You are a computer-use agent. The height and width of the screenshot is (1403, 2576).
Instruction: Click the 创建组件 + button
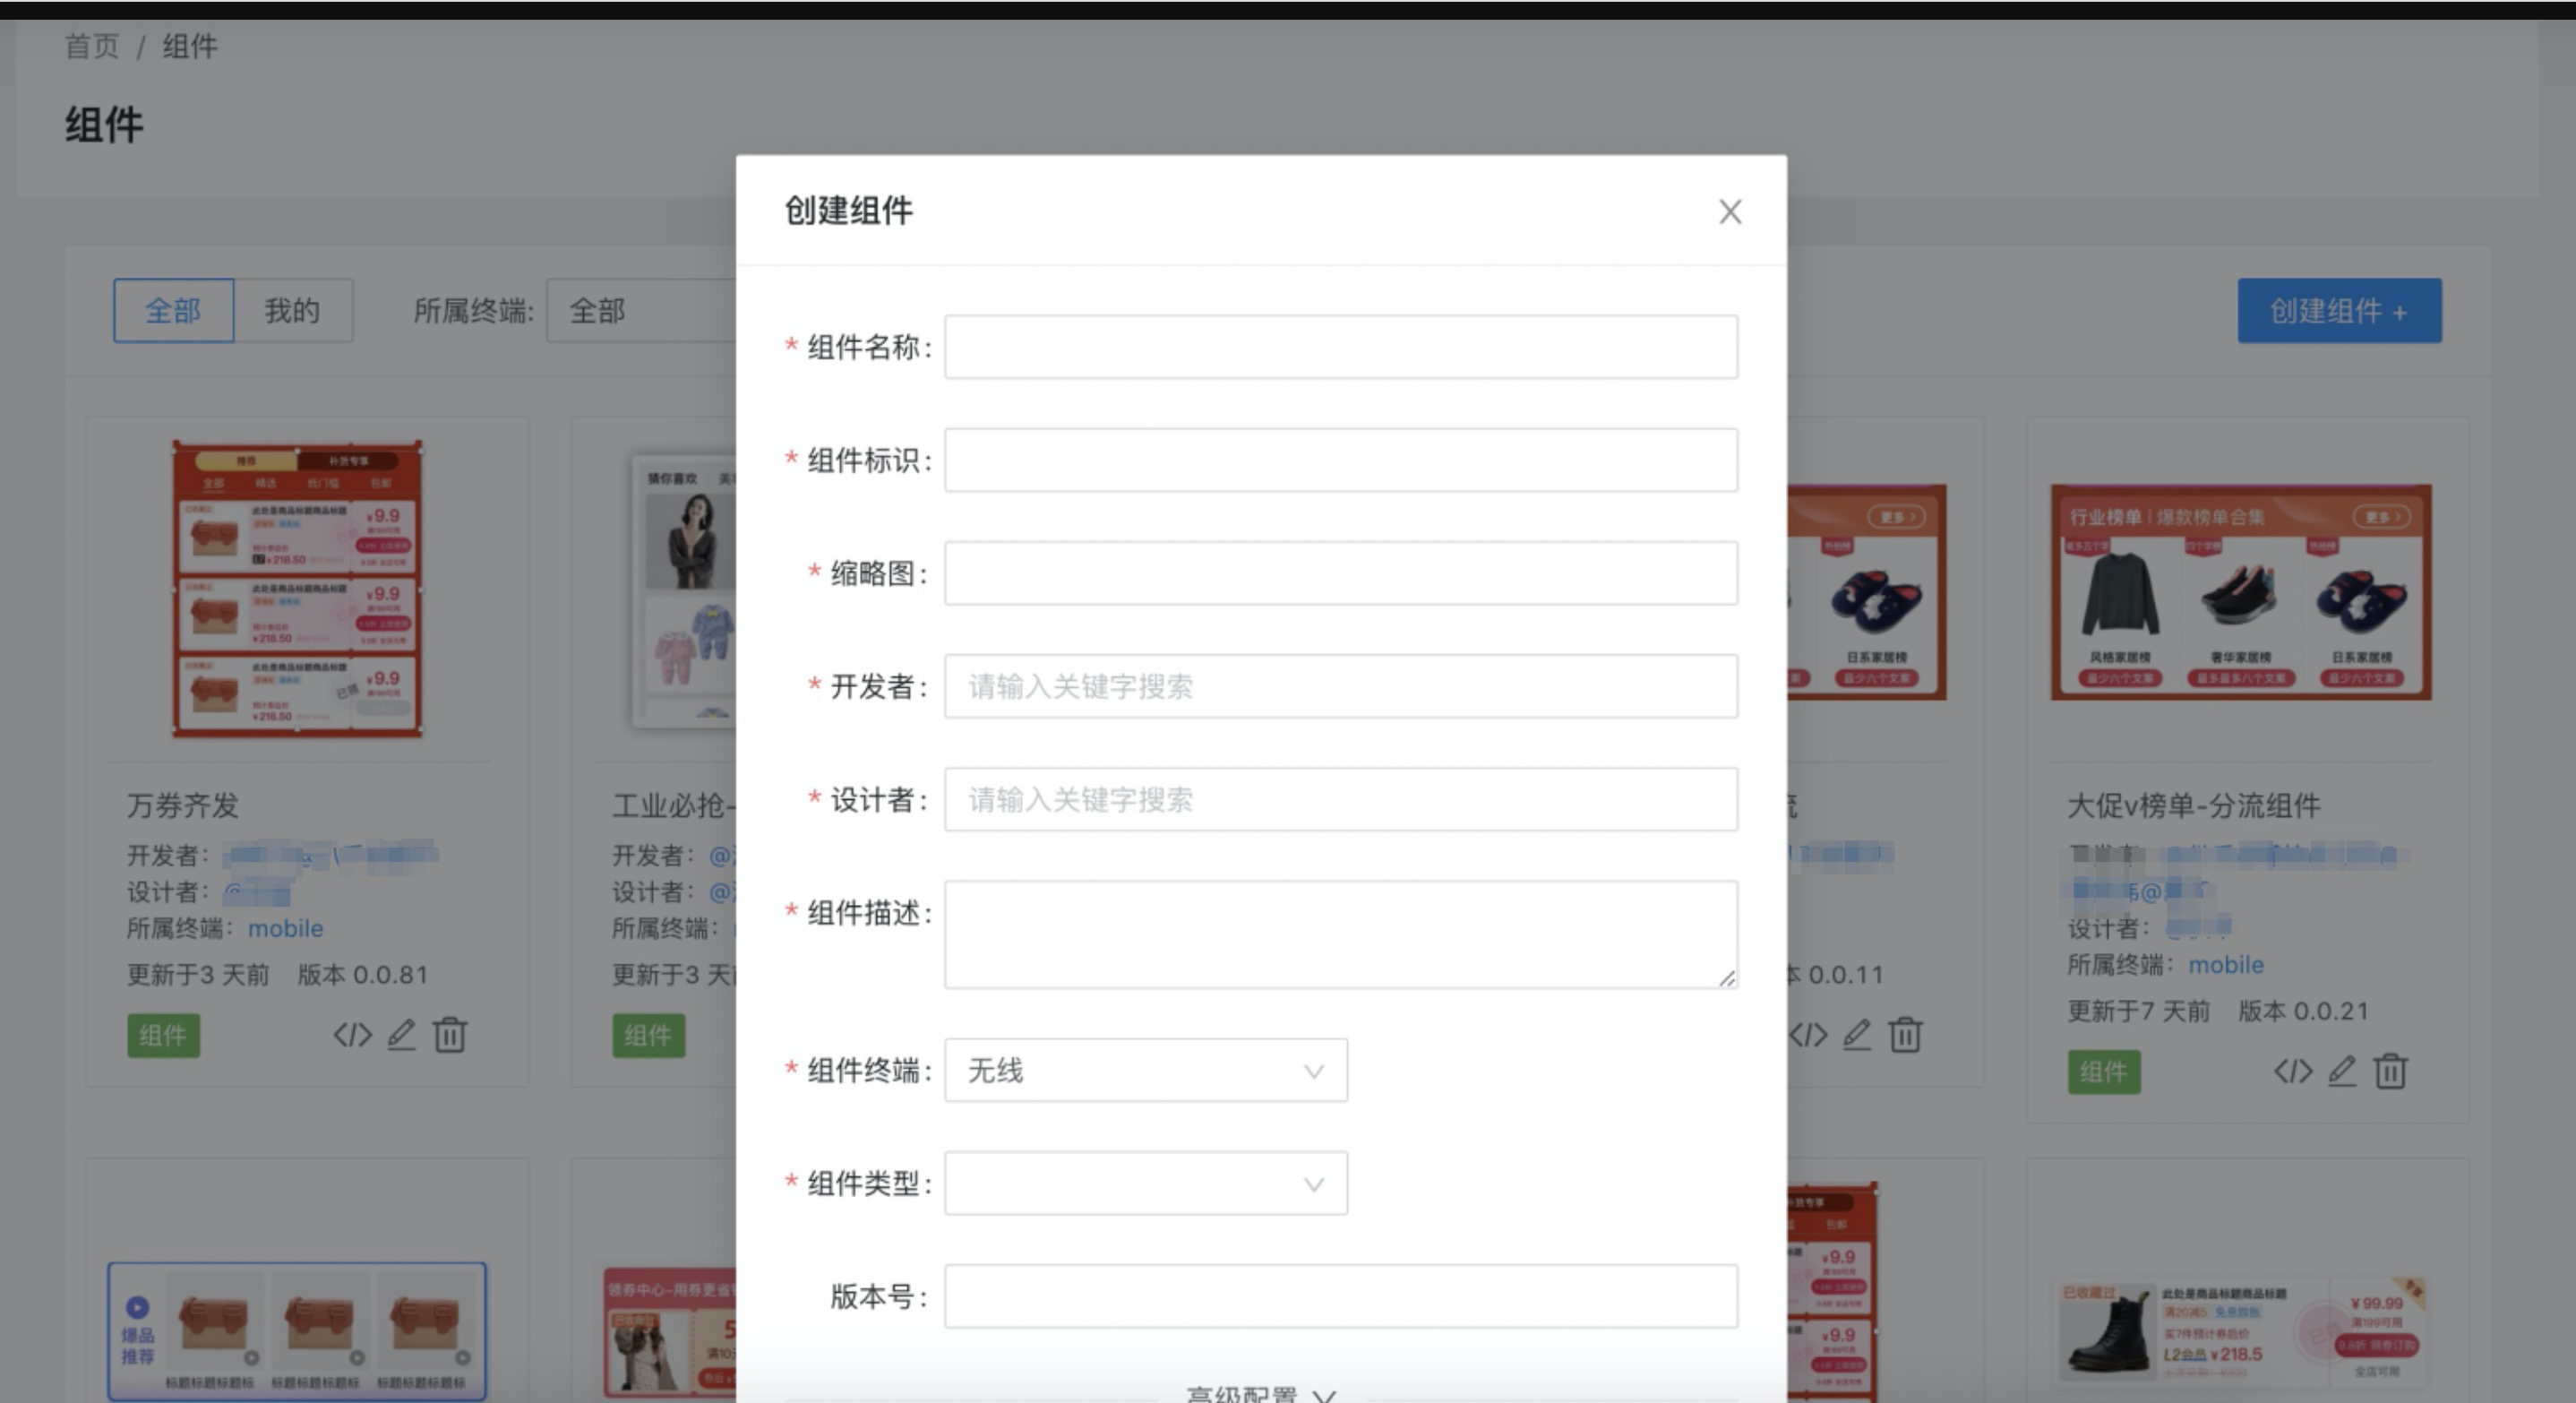pos(2339,311)
